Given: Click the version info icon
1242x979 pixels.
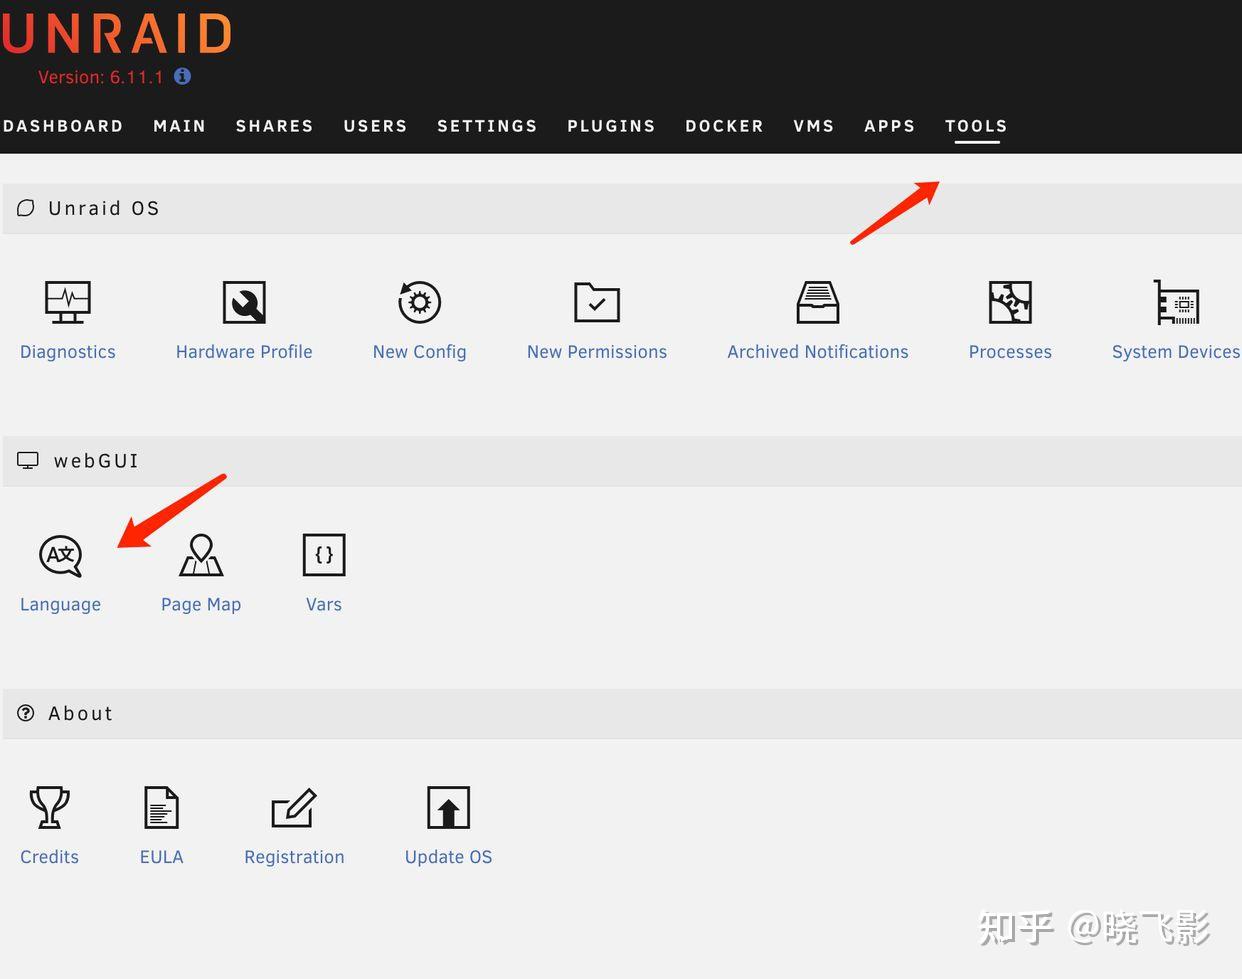Looking at the screenshot, I should [x=182, y=76].
